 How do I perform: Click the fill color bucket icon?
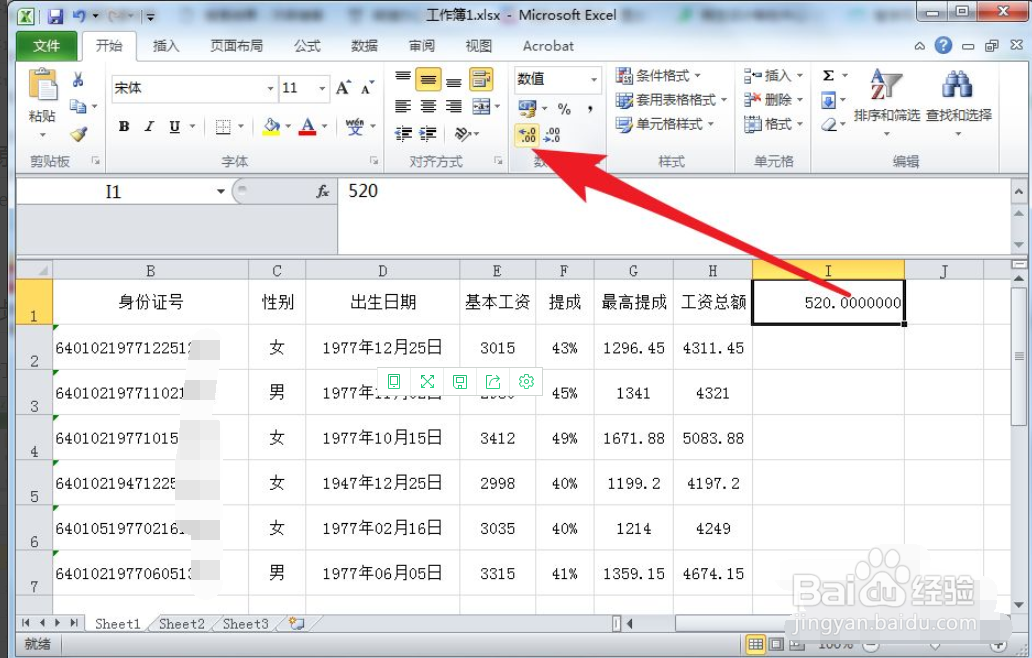[271, 126]
